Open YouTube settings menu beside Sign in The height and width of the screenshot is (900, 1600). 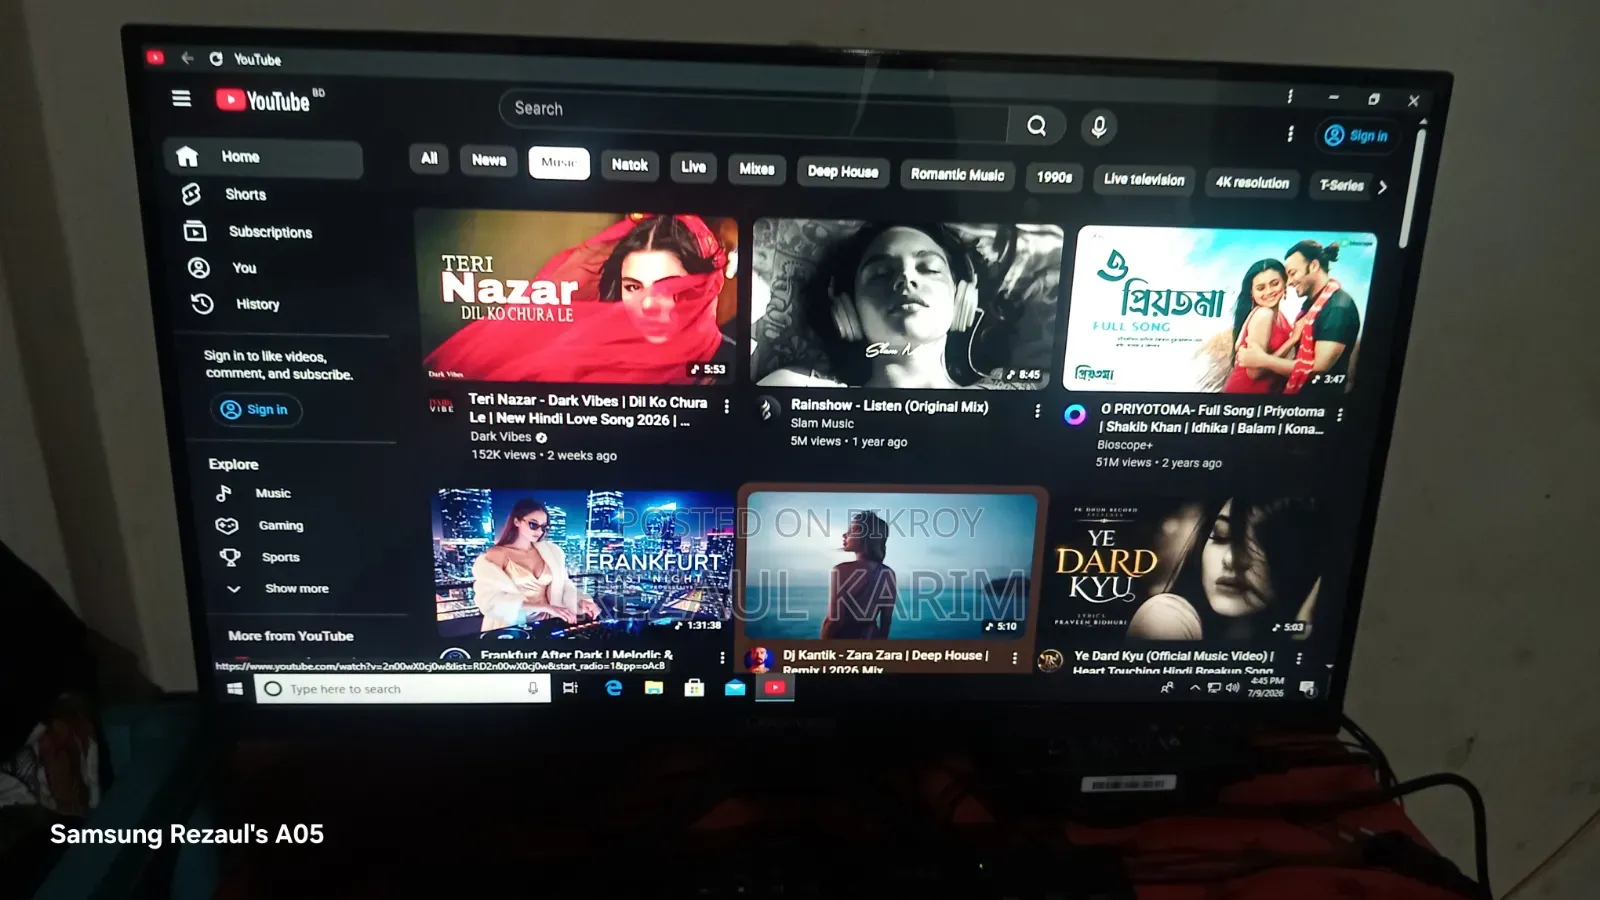point(1290,134)
